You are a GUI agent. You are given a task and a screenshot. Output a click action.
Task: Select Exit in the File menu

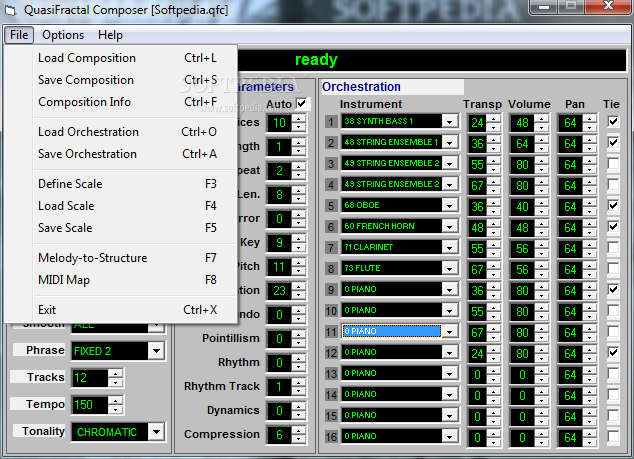tap(127, 310)
